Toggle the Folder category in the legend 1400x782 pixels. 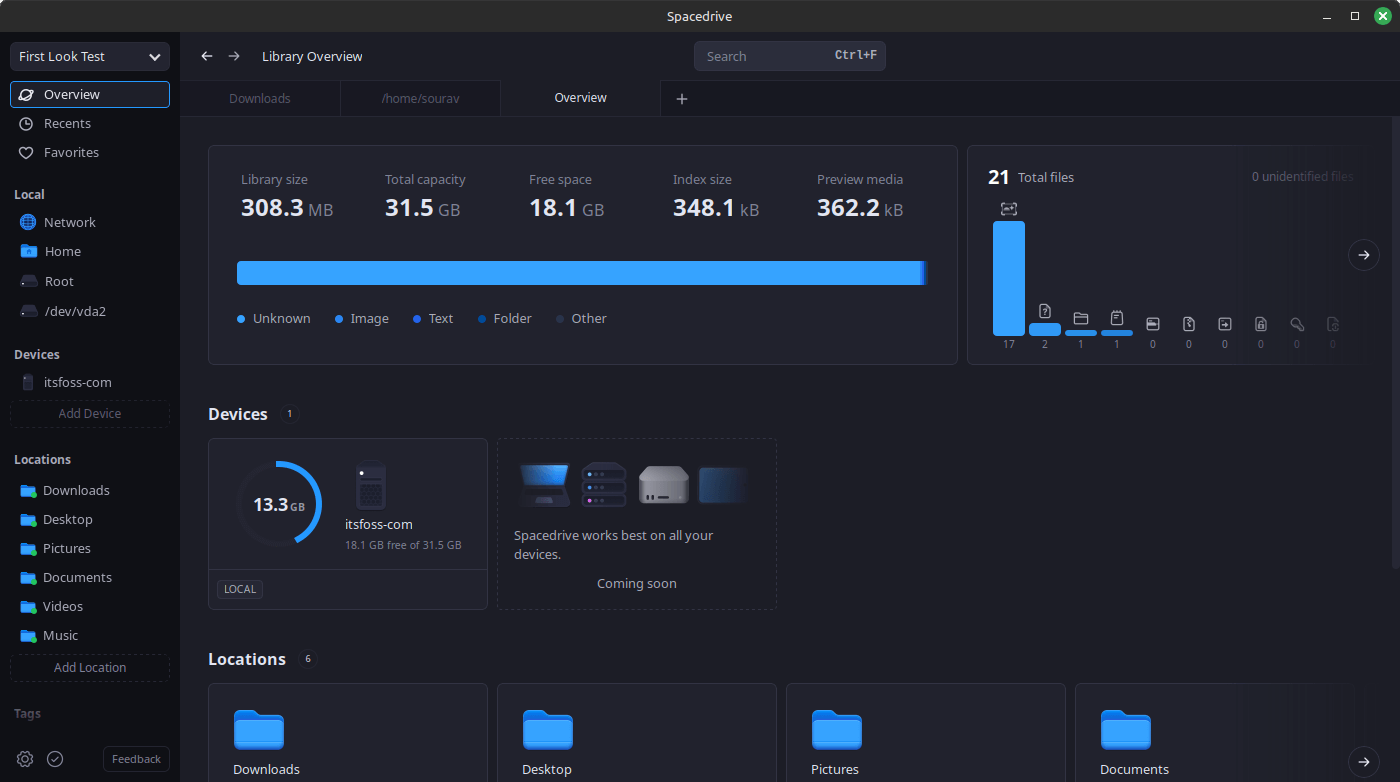pos(504,318)
